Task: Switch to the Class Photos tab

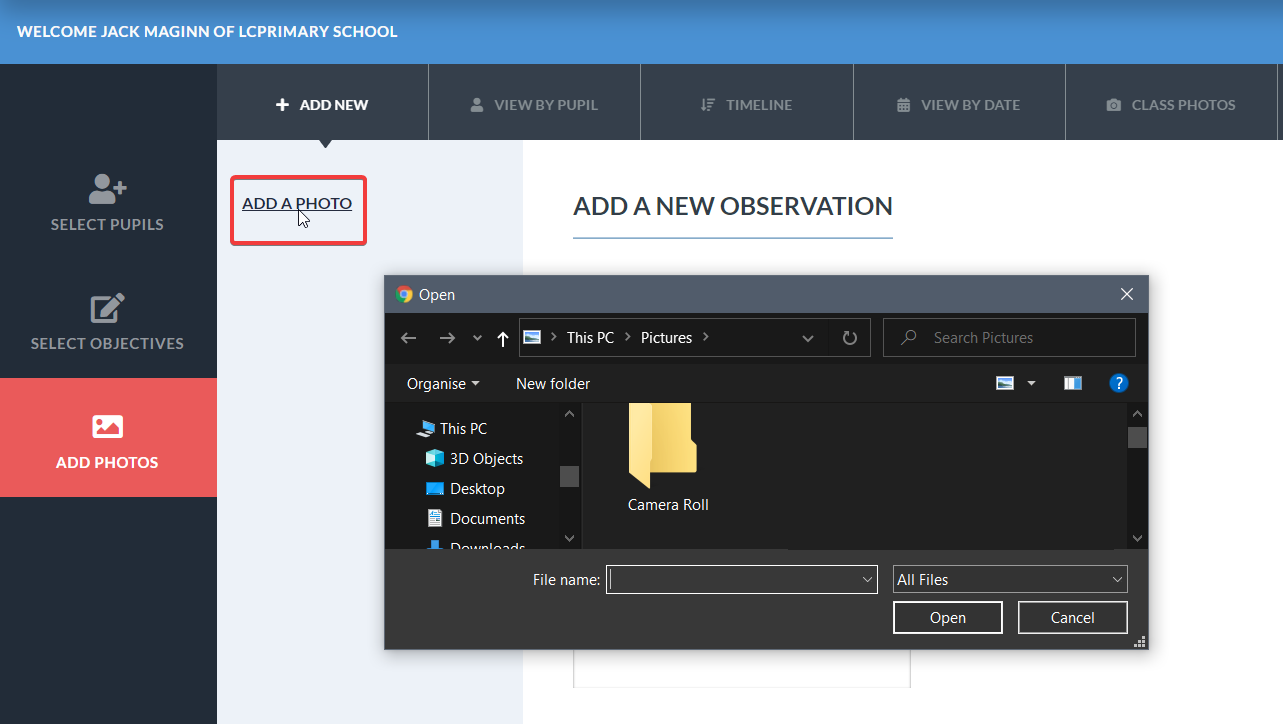Action: click(1171, 104)
